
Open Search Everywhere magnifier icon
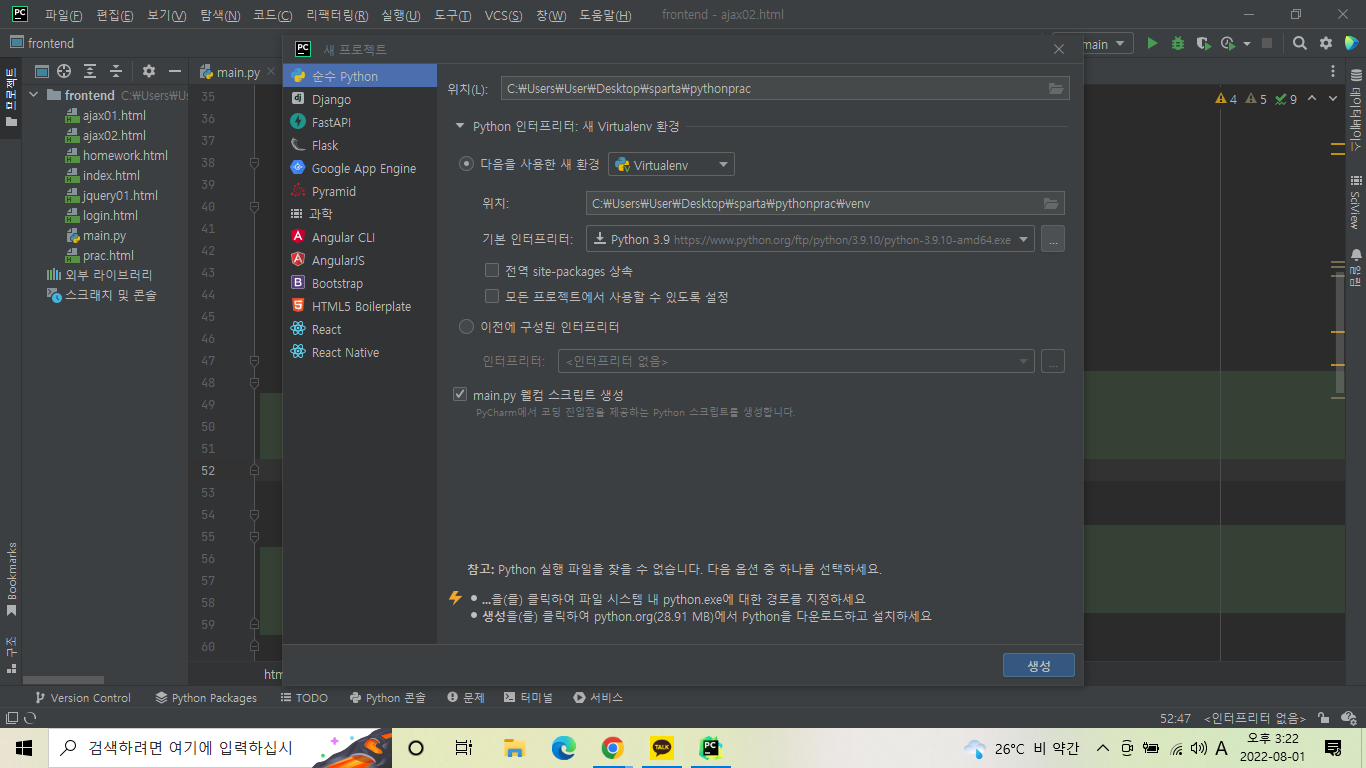1299,43
